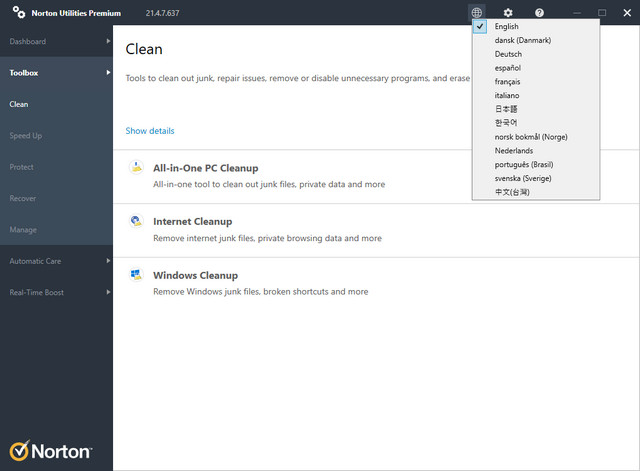Viewport: 640px width, 471px height.
Task: Click the All-in-One PC Cleanup icon
Action: 136,169
